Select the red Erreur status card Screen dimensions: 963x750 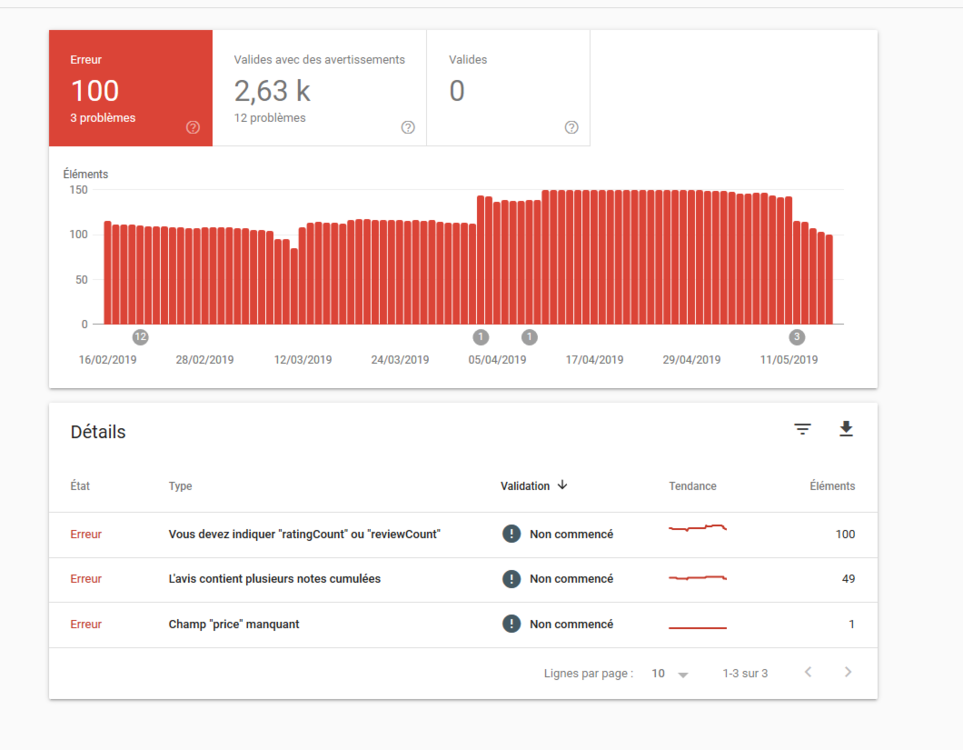click(x=130, y=88)
